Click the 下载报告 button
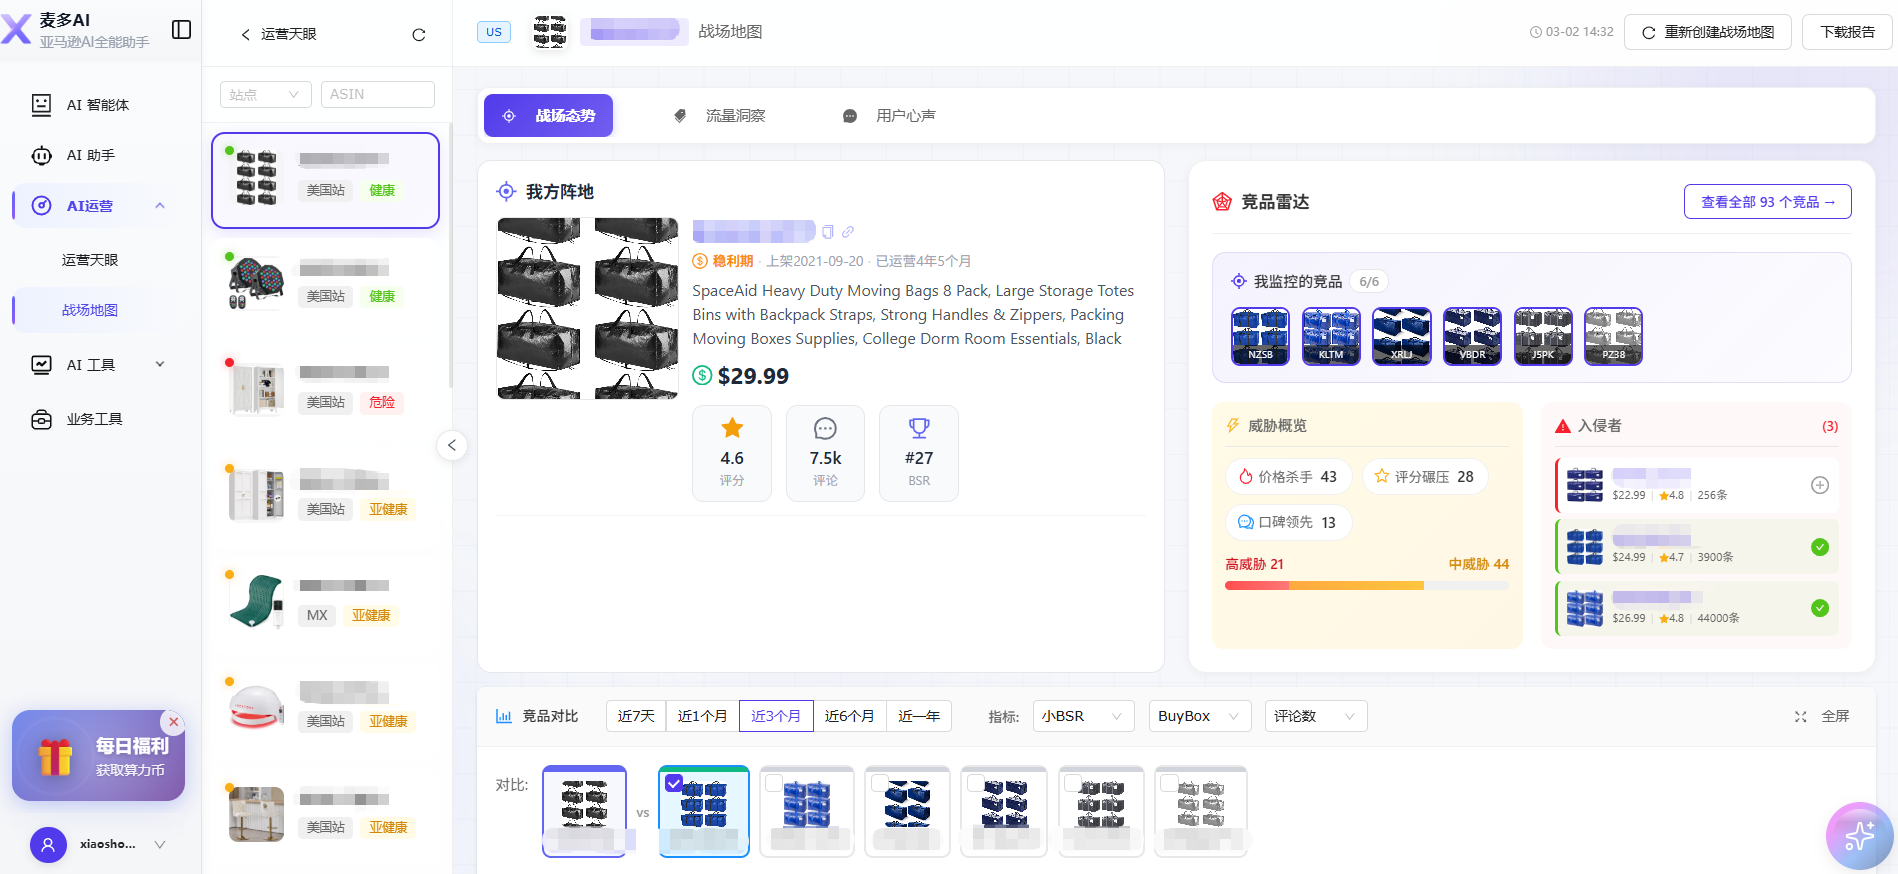The image size is (1898, 874). [1847, 32]
